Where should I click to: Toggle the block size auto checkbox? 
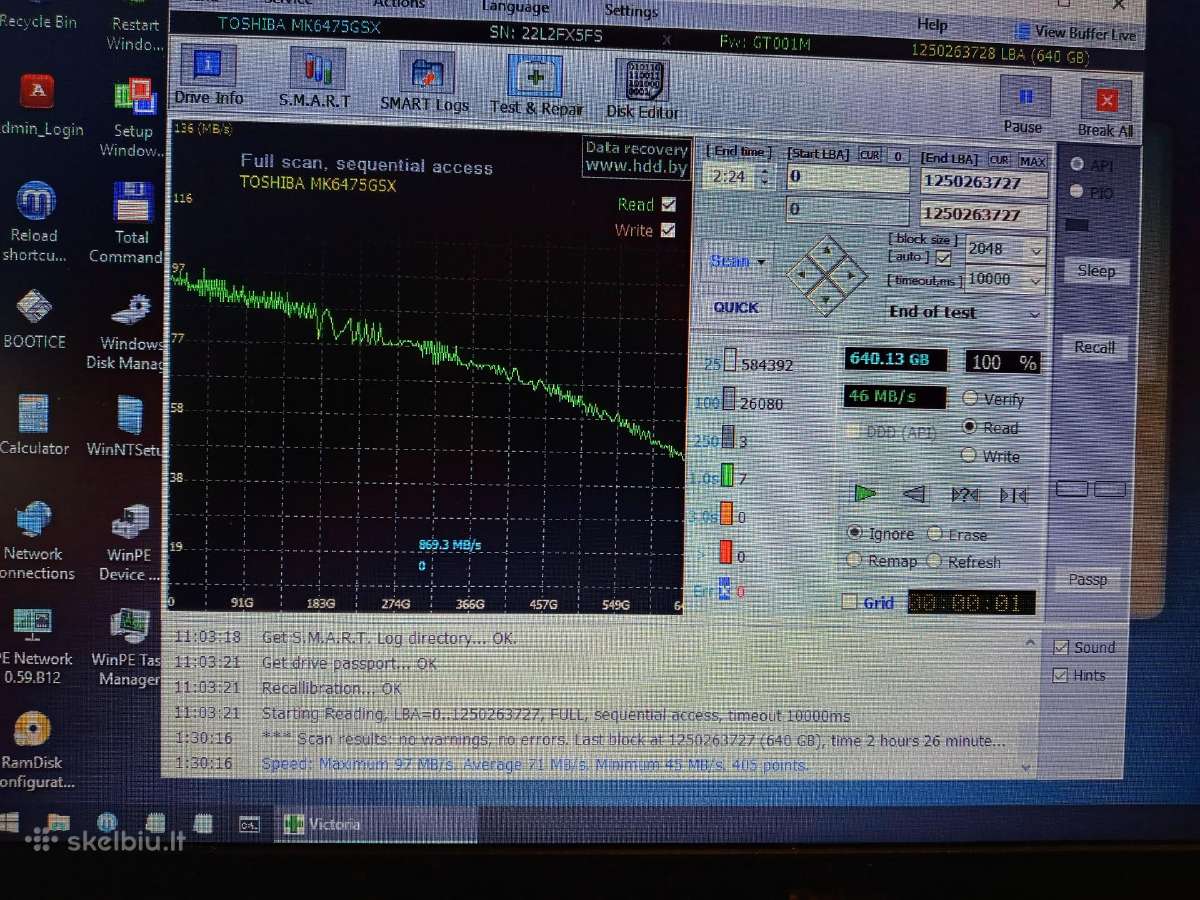tap(942, 258)
